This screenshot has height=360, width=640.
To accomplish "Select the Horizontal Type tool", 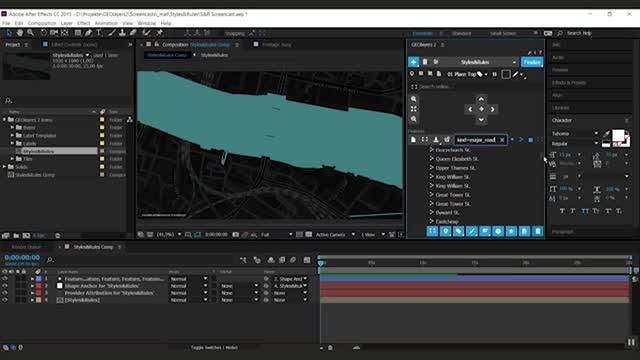I will [99, 33].
